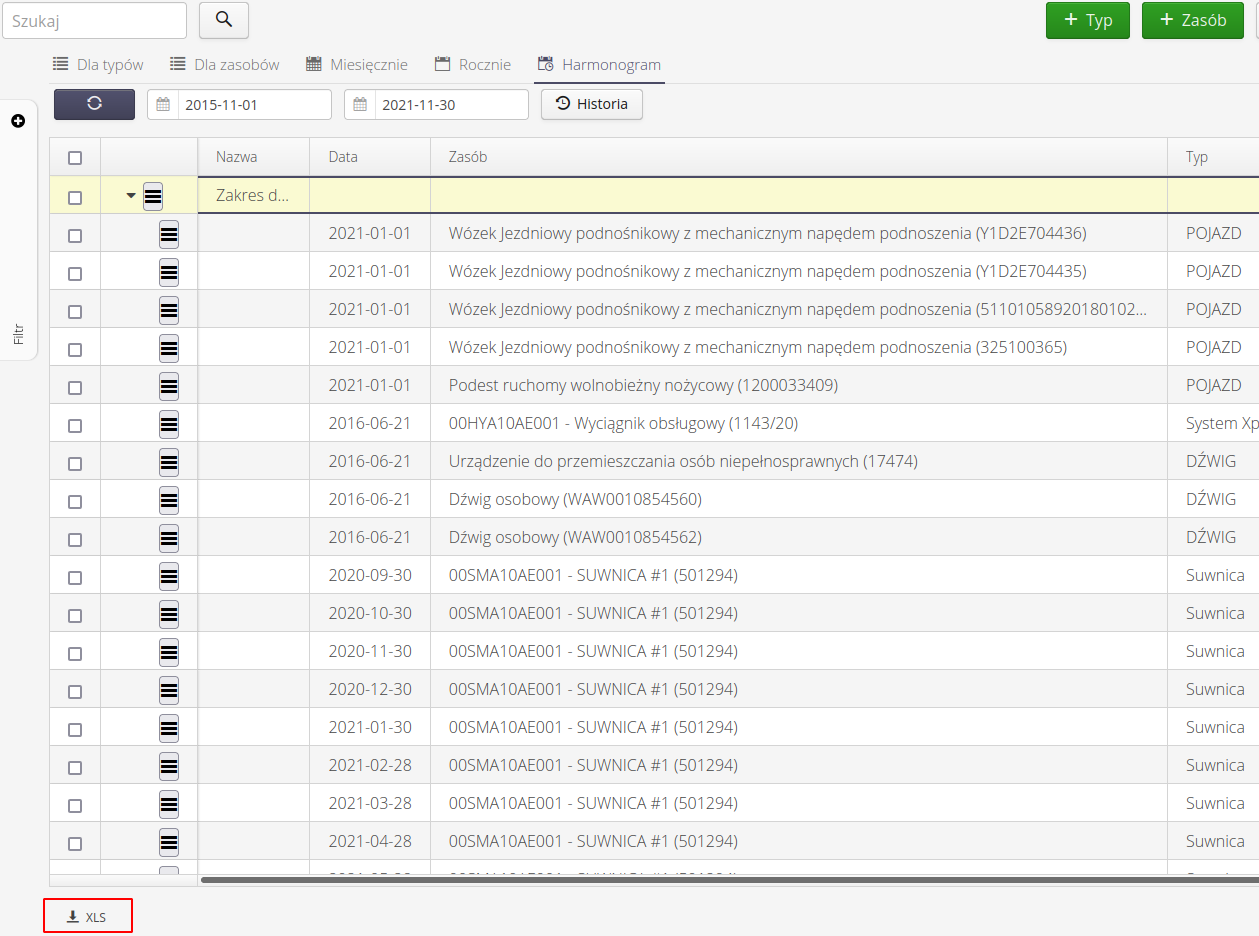The height and width of the screenshot is (936, 1259).
Task: Switch to the Miesięcznie tab
Action: coord(357,65)
